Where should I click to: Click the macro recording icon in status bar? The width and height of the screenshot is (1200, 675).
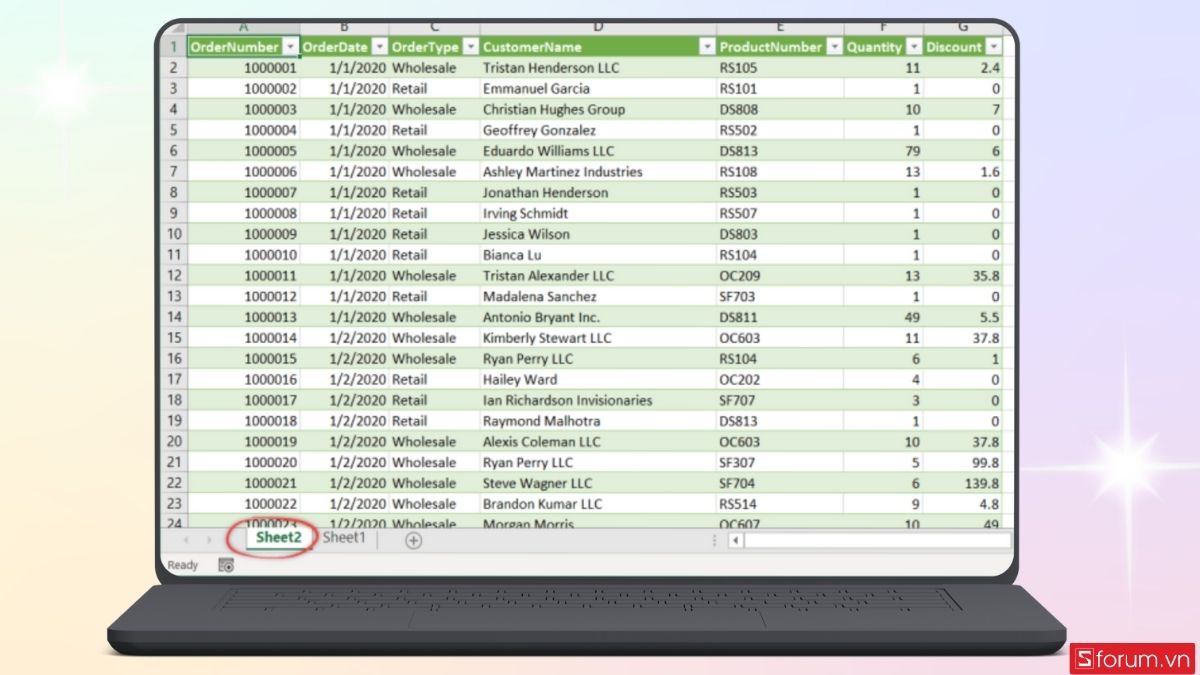pyautogui.click(x=226, y=565)
